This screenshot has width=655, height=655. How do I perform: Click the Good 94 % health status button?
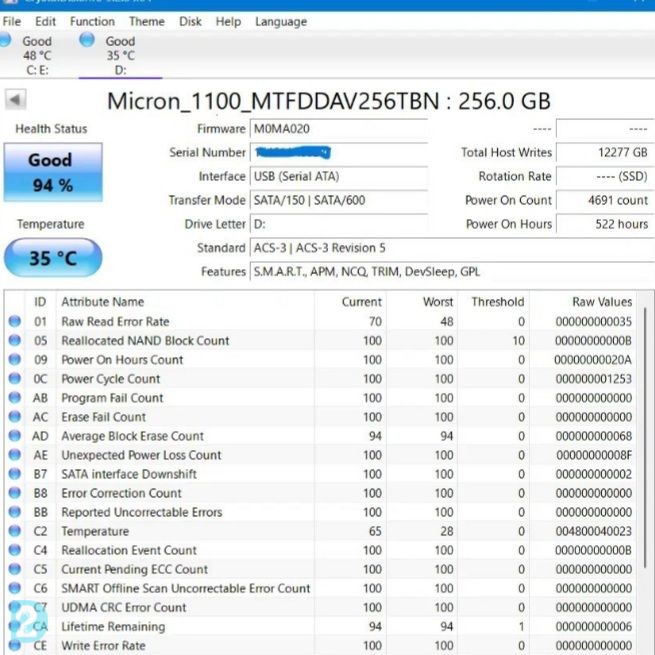pyautogui.click(x=53, y=172)
